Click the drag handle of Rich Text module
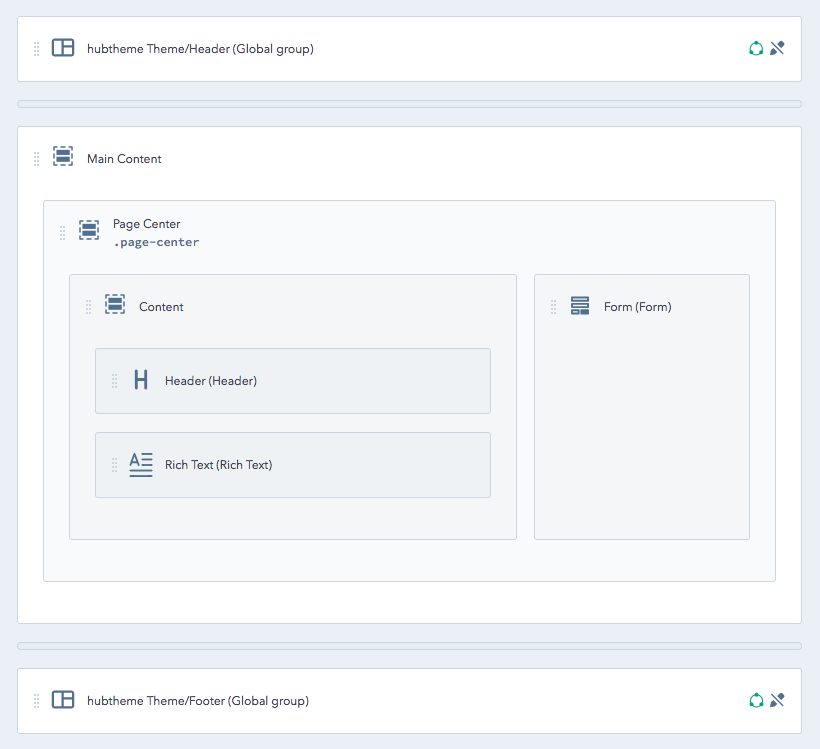Image resolution: width=820 pixels, height=749 pixels. pyautogui.click(x=115, y=465)
